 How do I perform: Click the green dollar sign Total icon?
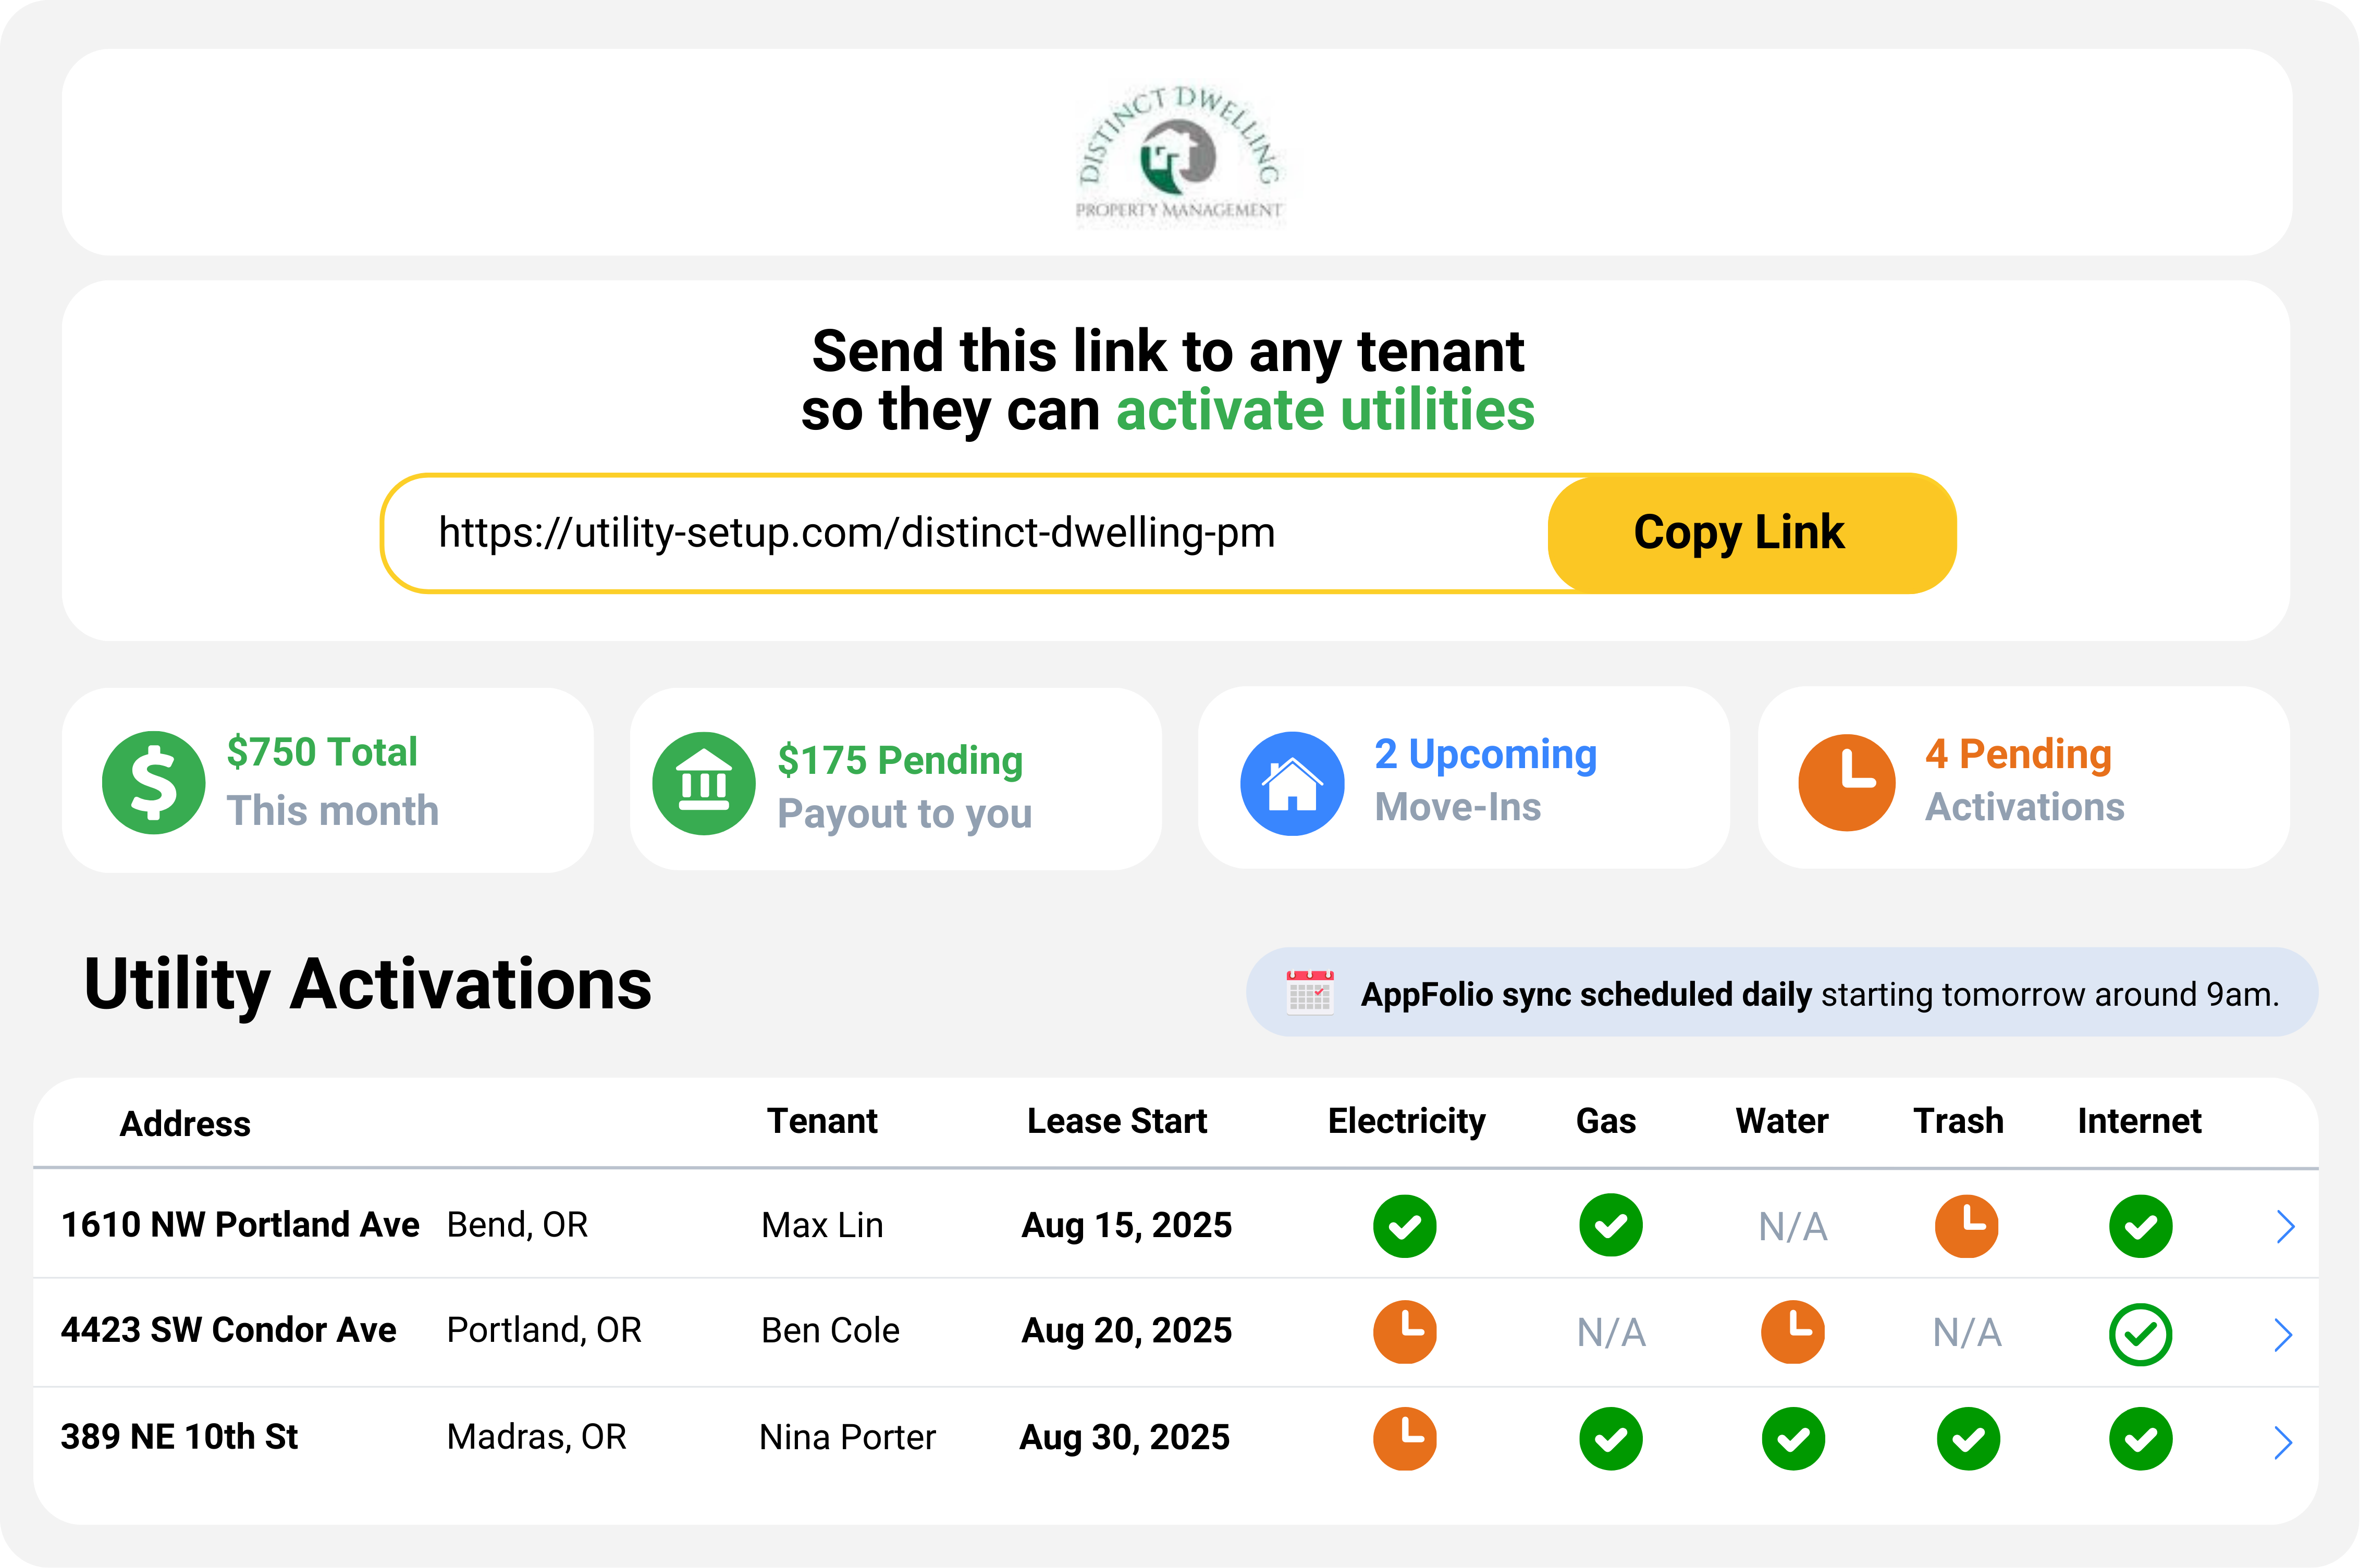click(x=153, y=782)
